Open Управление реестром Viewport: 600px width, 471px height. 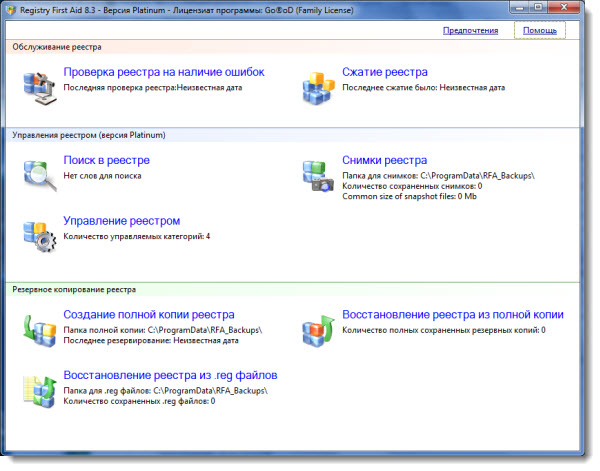121,221
